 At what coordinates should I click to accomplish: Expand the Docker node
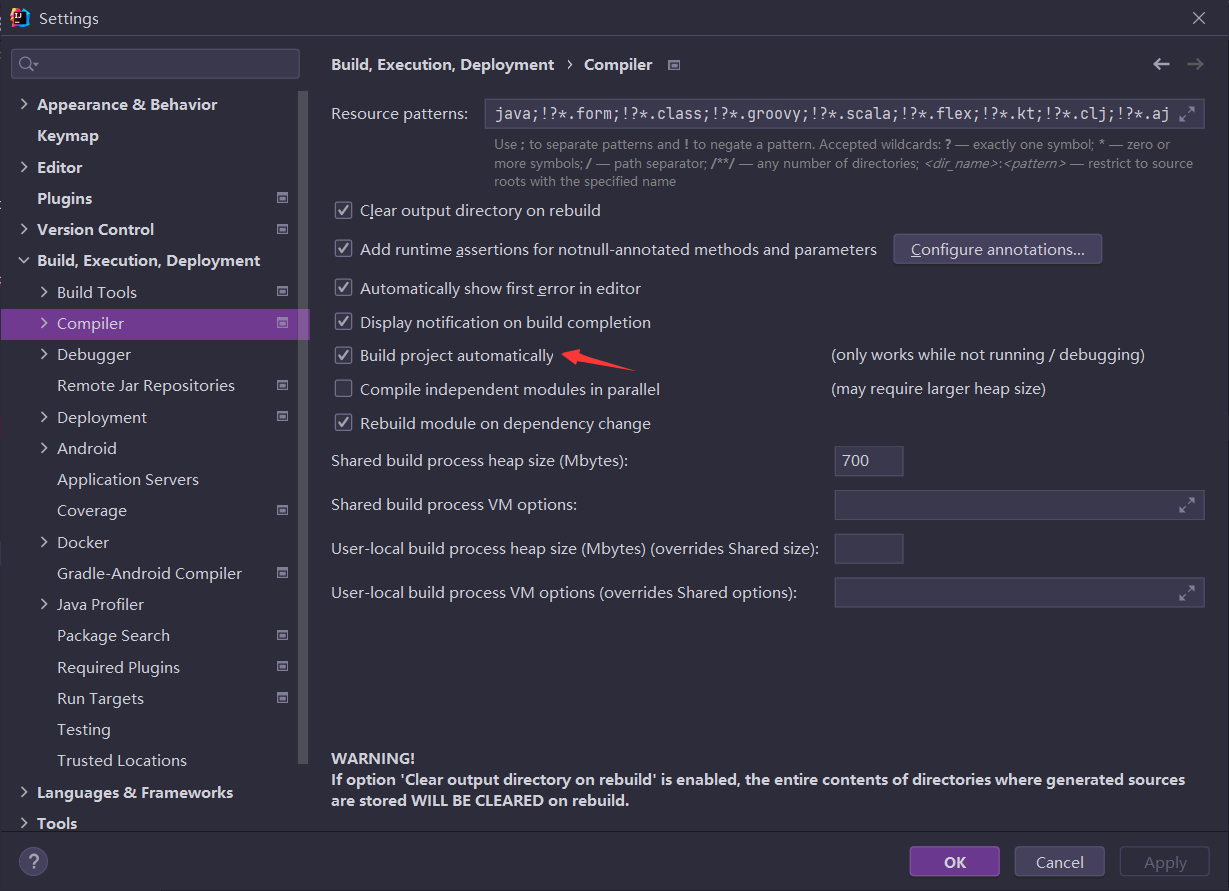coord(44,542)
